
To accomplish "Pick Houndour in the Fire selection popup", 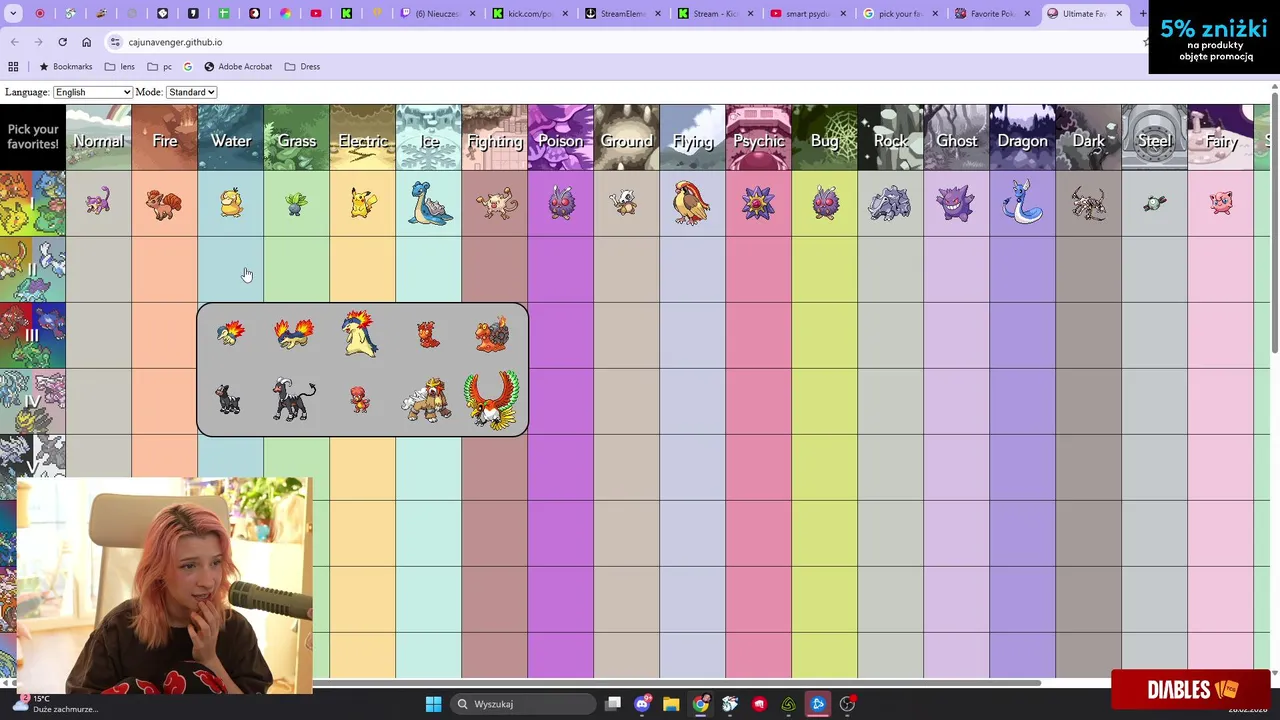I will tap(229, 400).
